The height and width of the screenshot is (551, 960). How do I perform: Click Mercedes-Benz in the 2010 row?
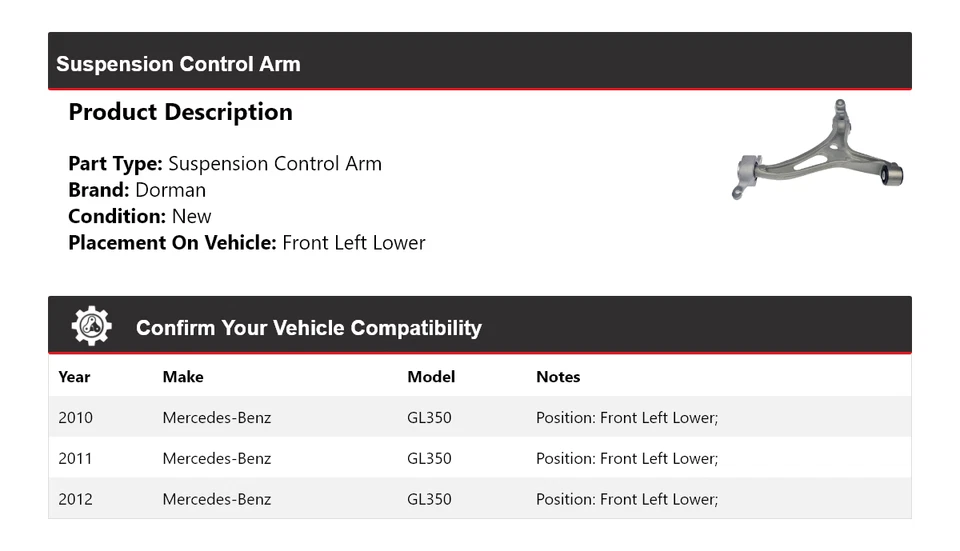(x=217, y=417)
